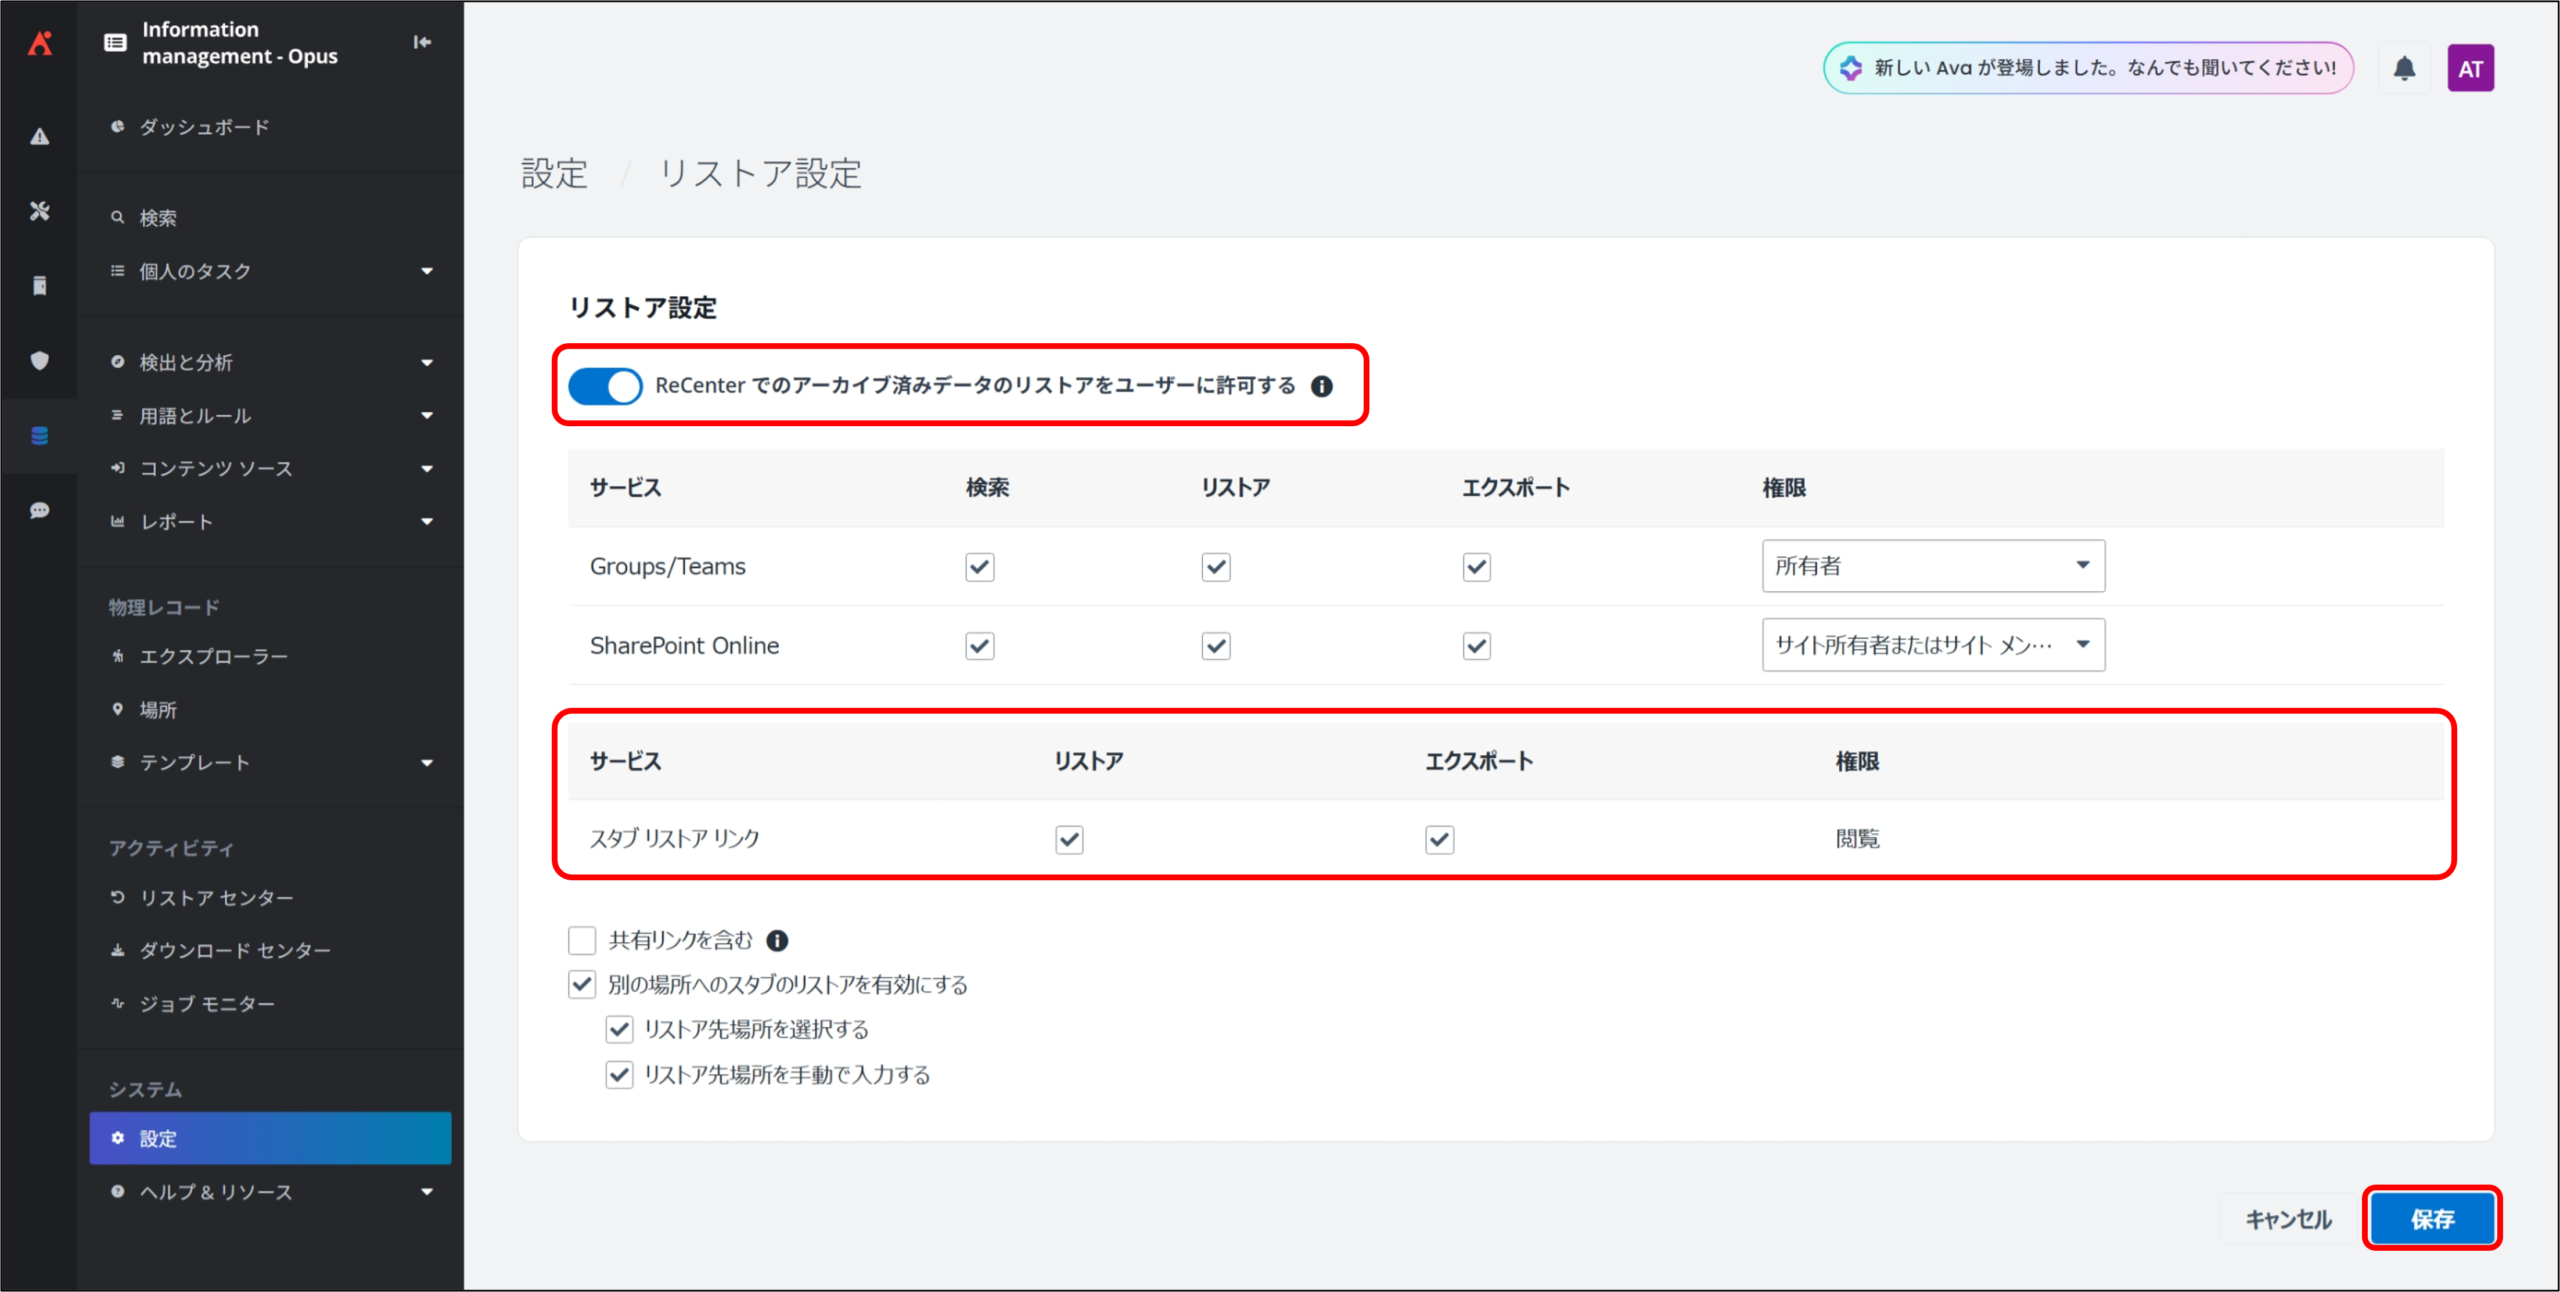Open SharePoint Online permission dropdown

pyautogui.click(x=1932, y=645)
